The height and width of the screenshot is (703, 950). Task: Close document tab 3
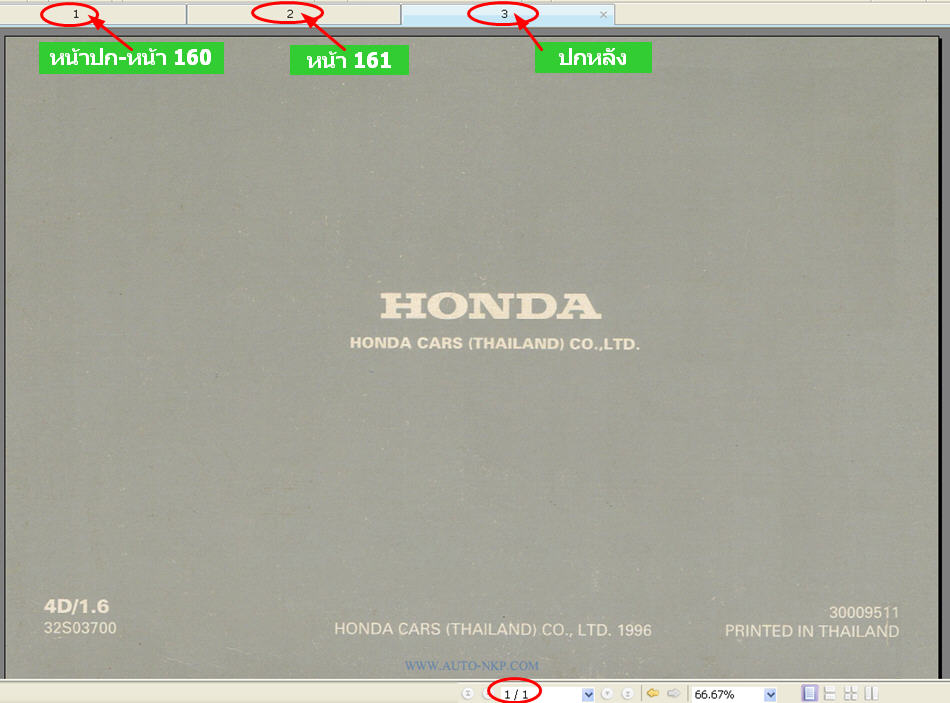click(x=603, y=15)
